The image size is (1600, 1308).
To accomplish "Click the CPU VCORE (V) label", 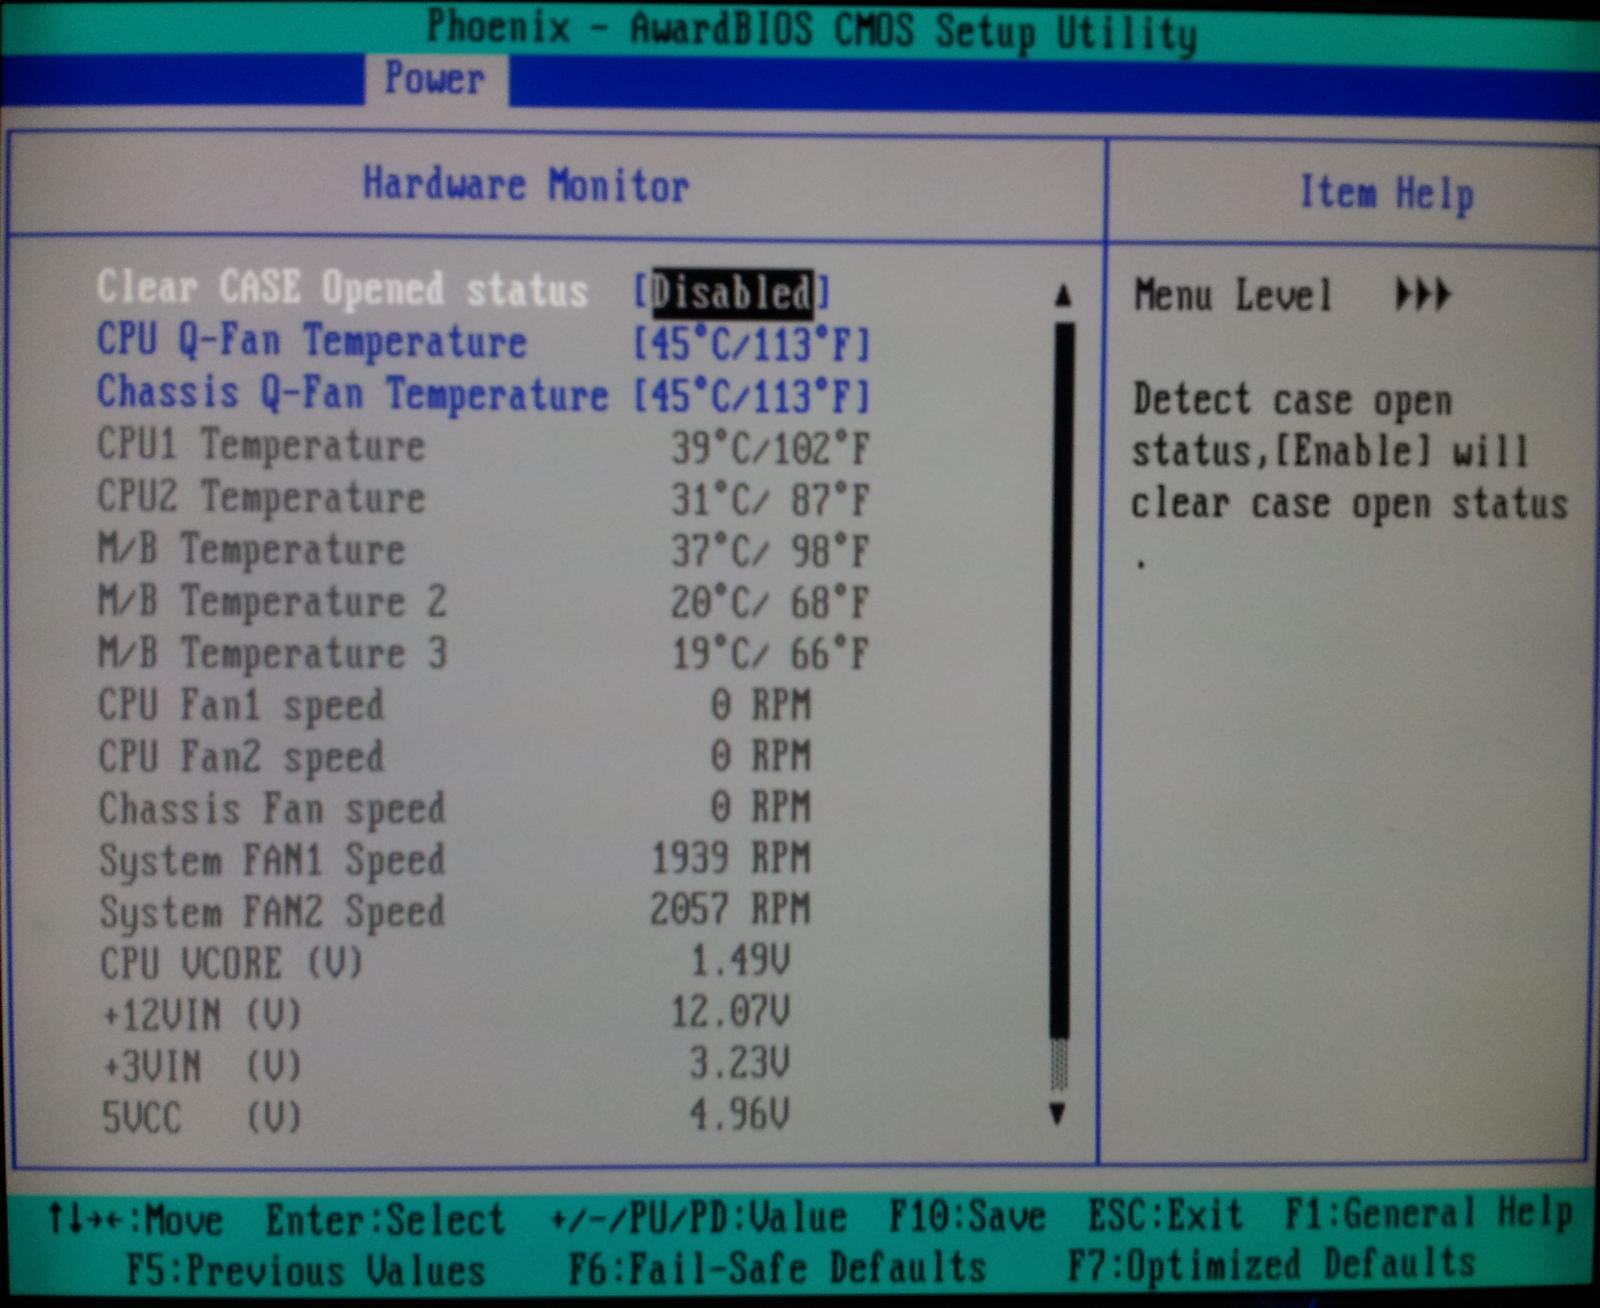I will point(231,964).
